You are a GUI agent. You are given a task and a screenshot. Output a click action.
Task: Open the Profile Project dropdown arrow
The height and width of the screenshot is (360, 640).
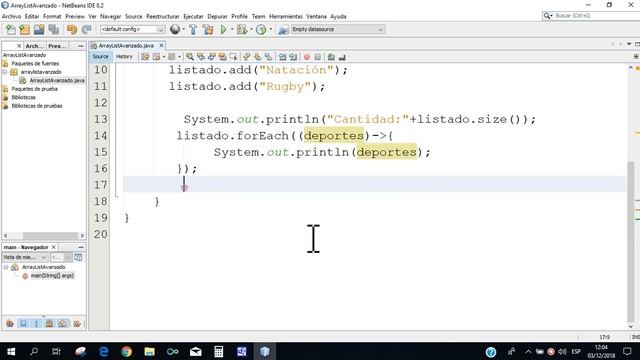pos(270,29)
